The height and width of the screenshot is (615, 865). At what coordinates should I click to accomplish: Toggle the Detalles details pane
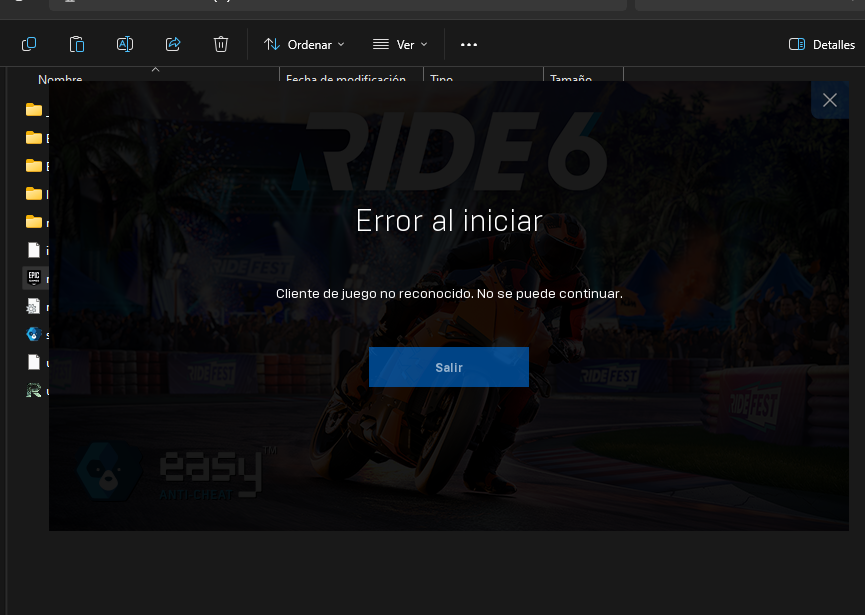(821, 45)
